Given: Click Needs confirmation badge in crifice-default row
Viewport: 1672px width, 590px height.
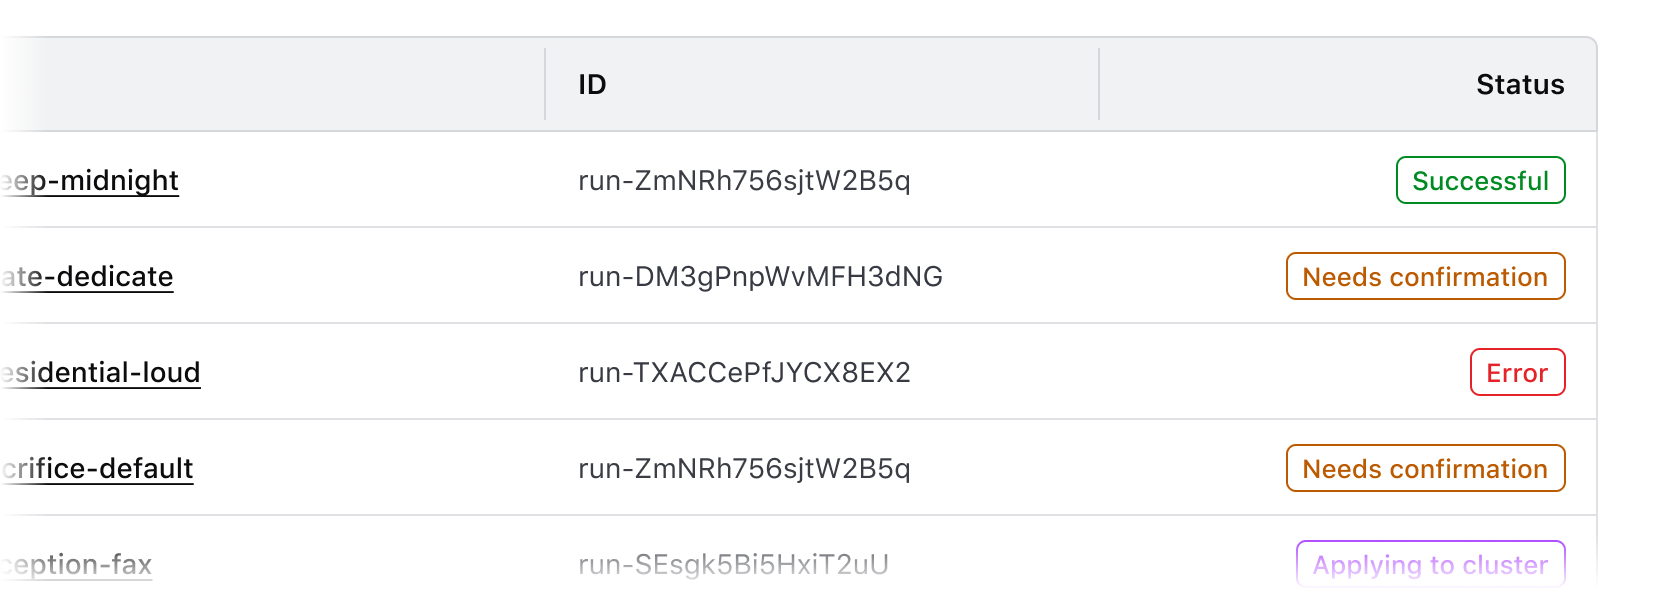Looking at the screenshot, I should point(1425,469).
